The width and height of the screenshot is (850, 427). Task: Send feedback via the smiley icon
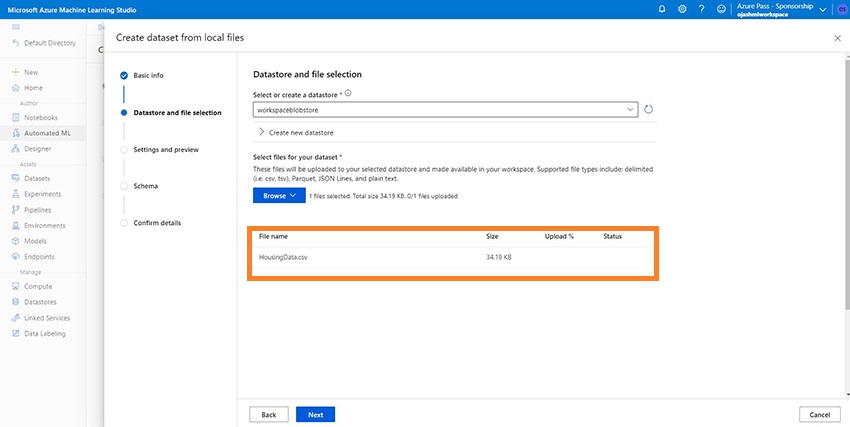click(722, 9)
